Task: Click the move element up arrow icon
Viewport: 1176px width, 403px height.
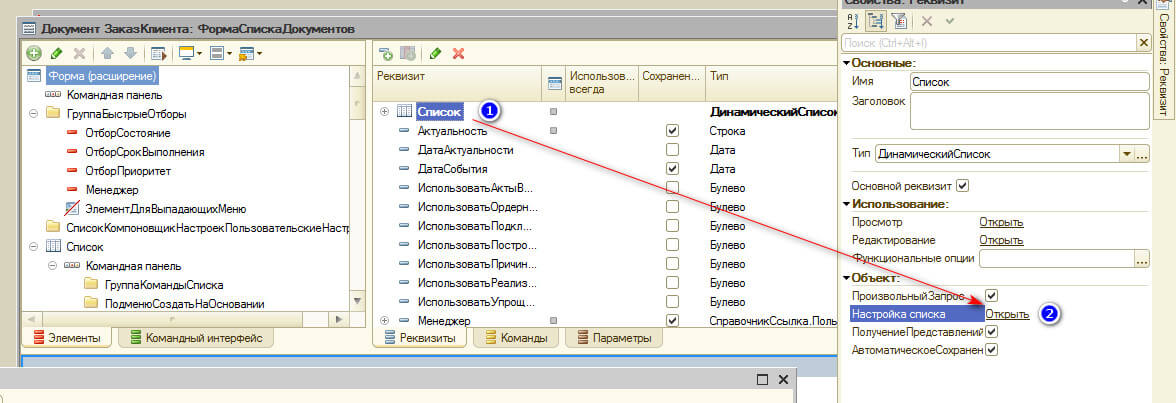Action: [x=107, y=53]
